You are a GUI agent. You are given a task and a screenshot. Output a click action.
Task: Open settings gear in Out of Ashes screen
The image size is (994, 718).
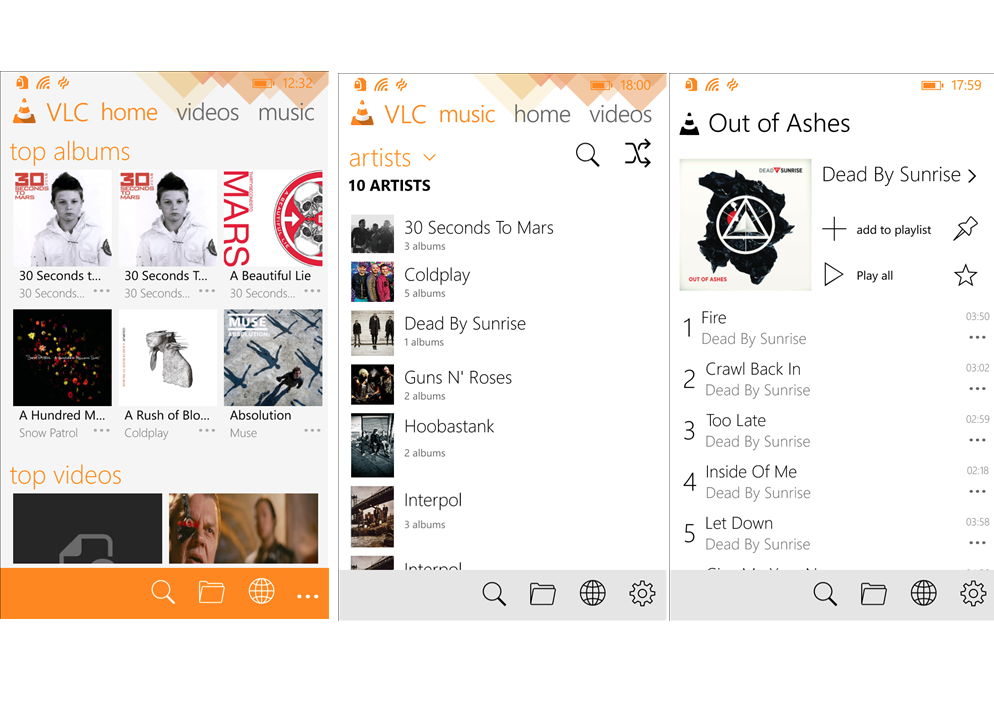point(972,594)
